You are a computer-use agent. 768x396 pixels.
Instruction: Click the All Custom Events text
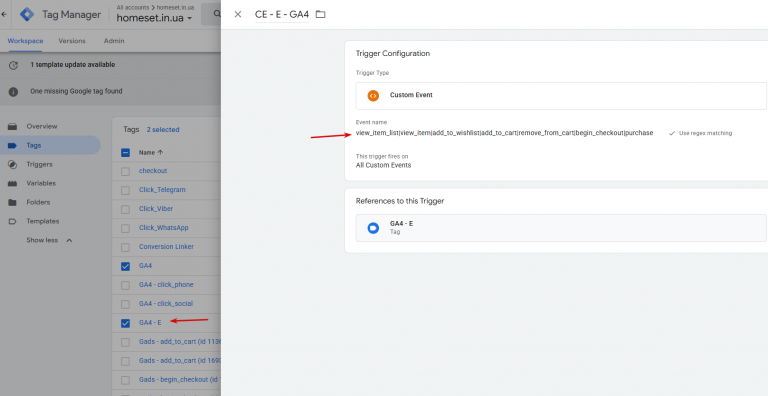point(384,165)
